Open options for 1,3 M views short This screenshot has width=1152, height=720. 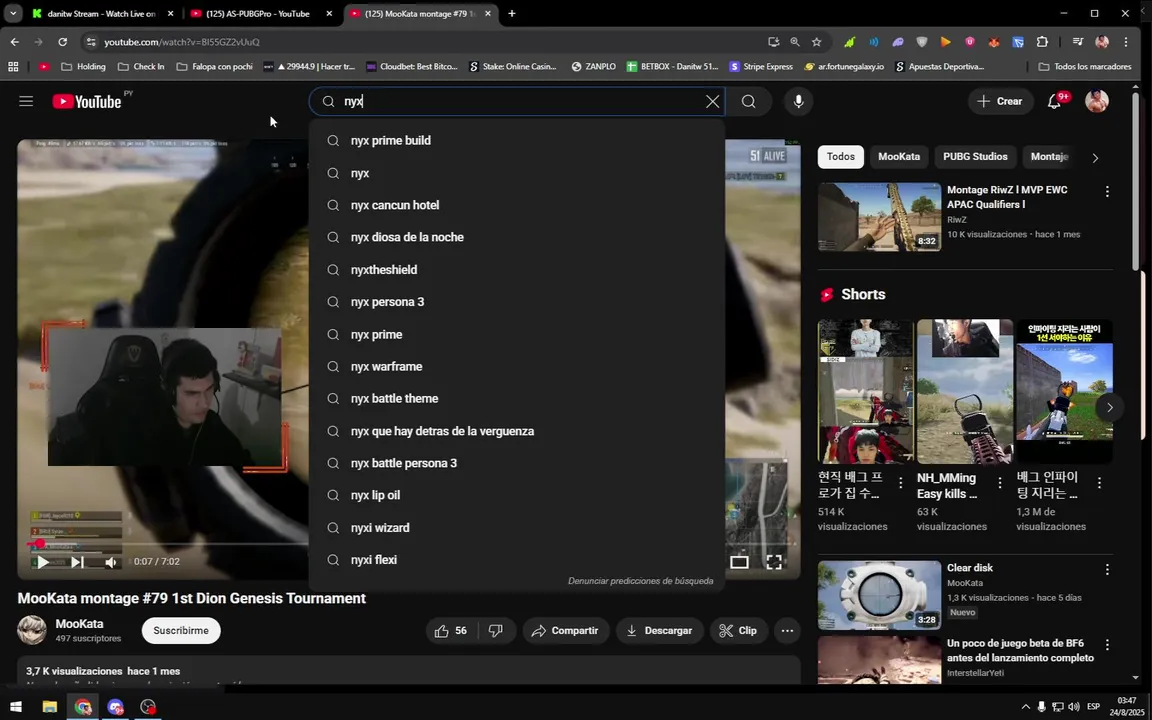(x=1099, y=483)
